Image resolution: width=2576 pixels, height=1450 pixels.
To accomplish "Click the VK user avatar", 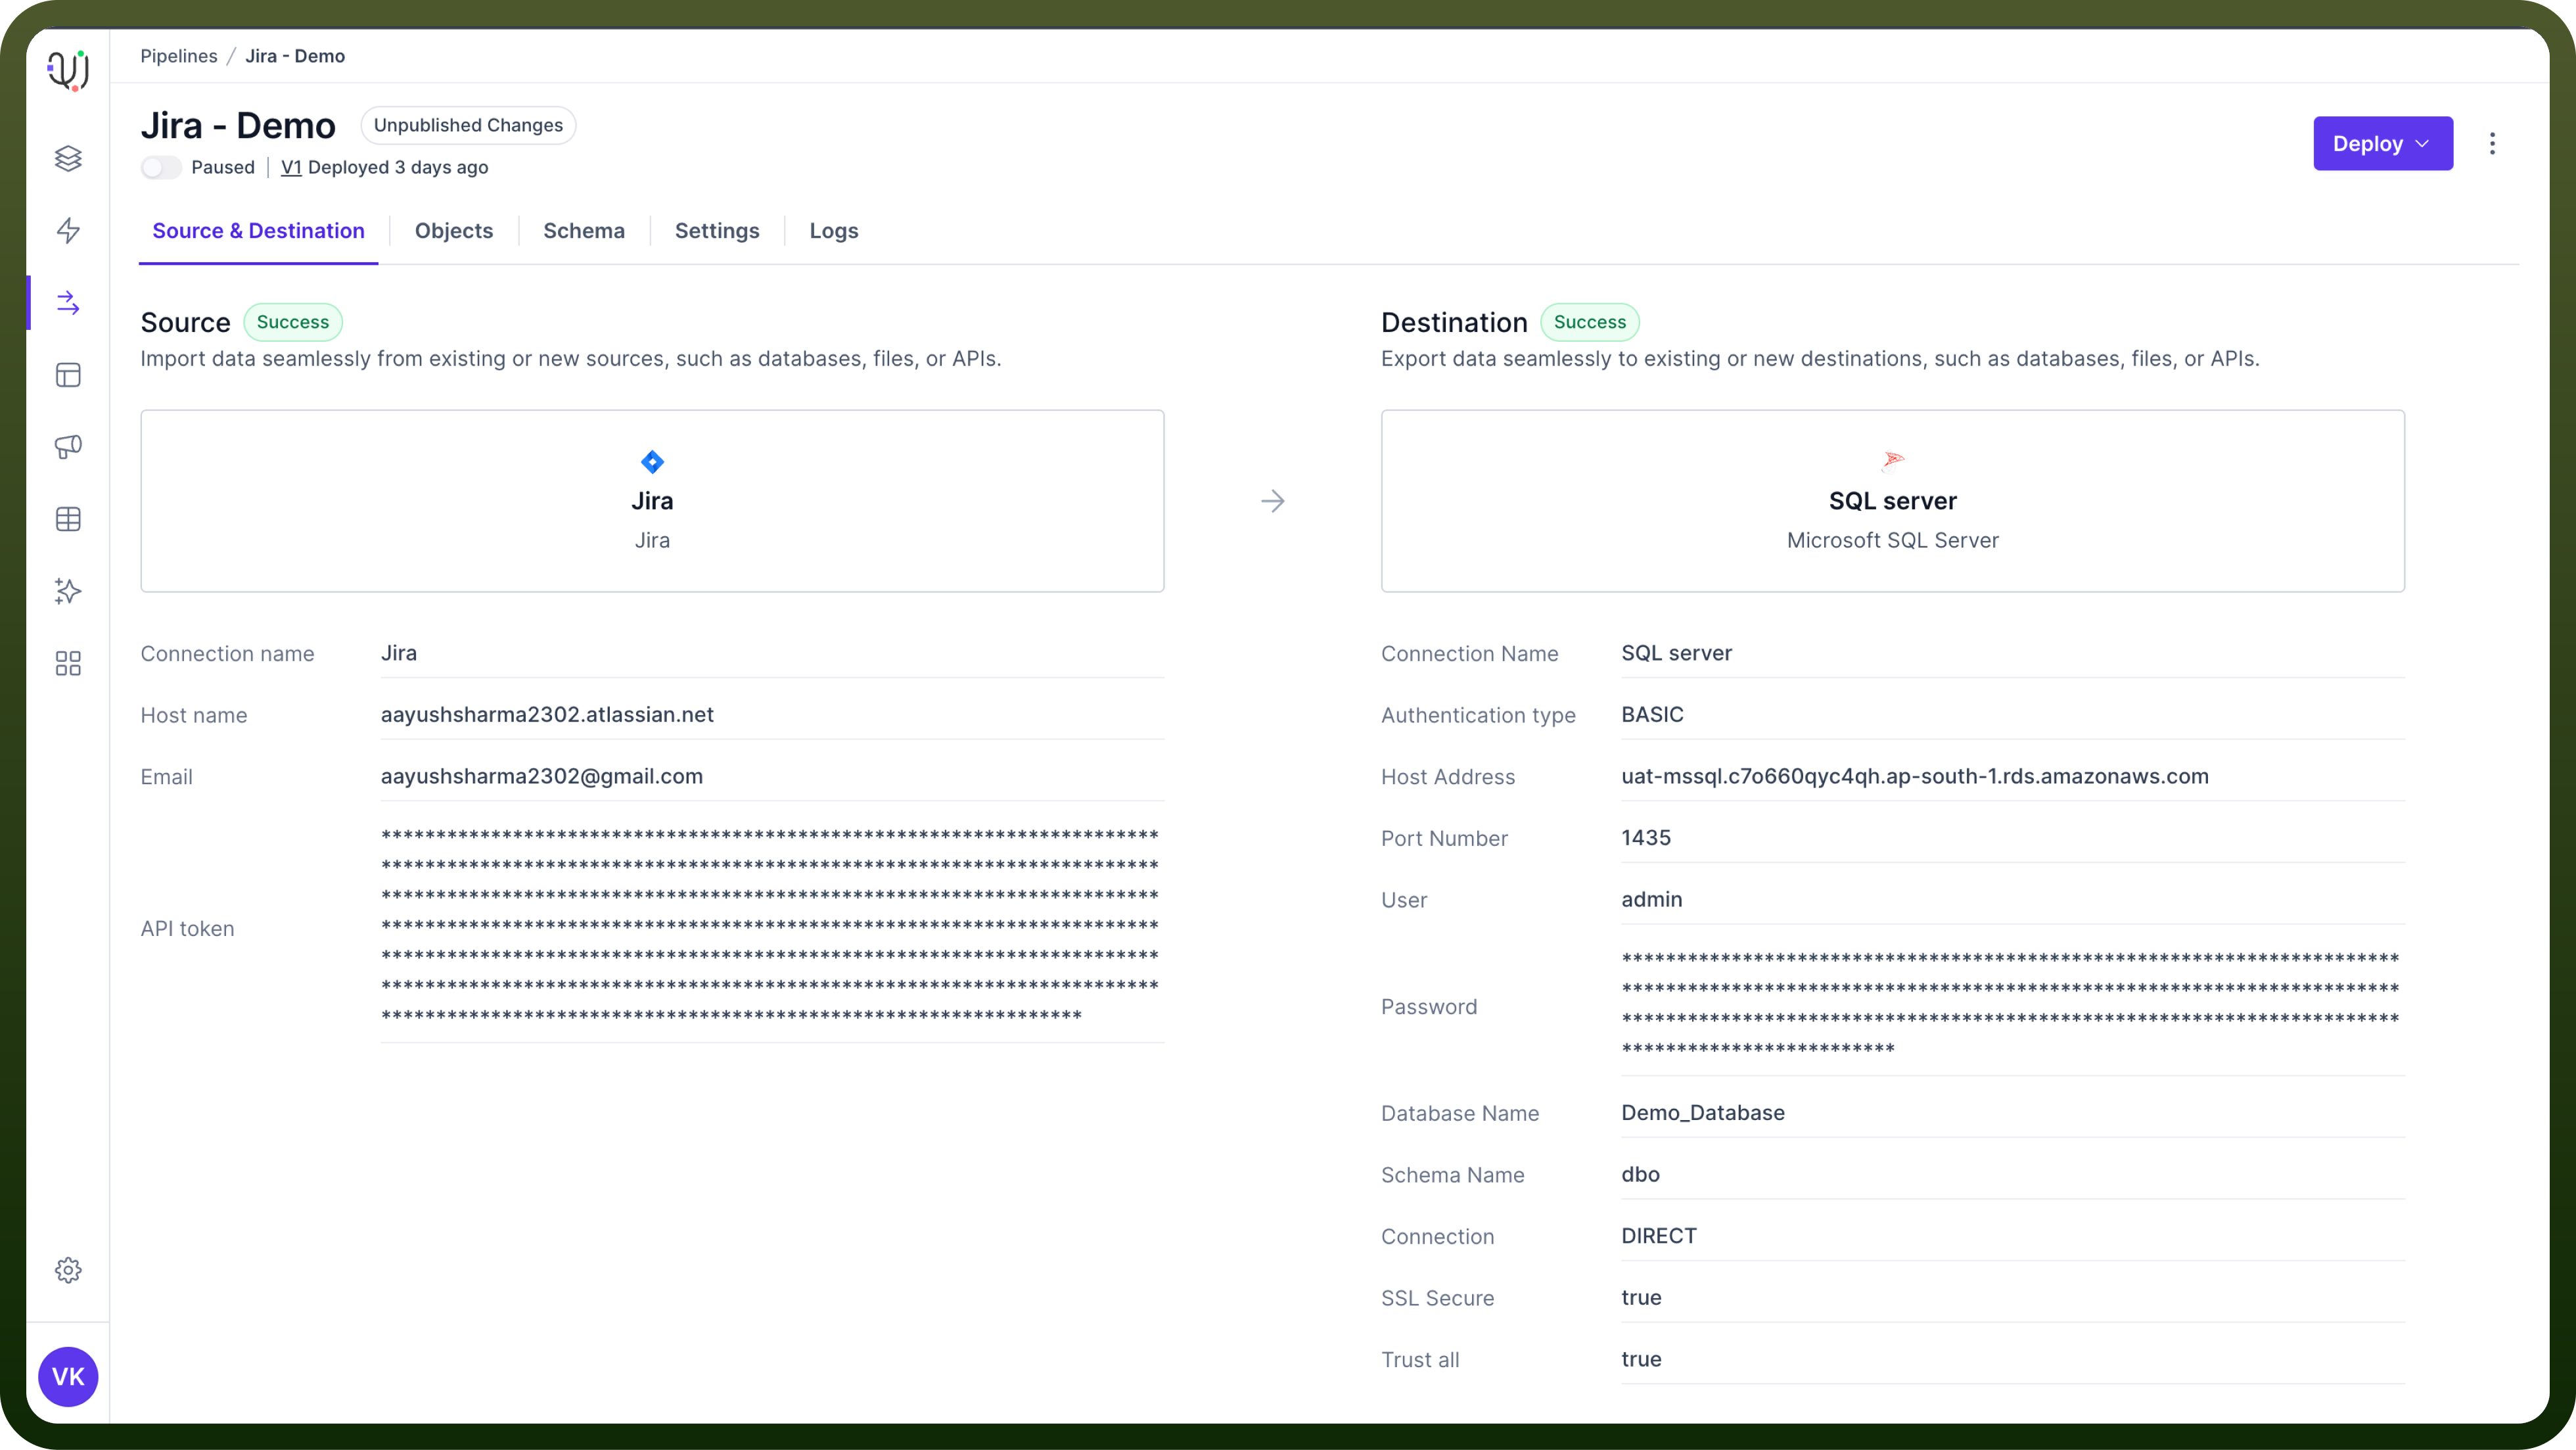I will (x=68, y=1376).
